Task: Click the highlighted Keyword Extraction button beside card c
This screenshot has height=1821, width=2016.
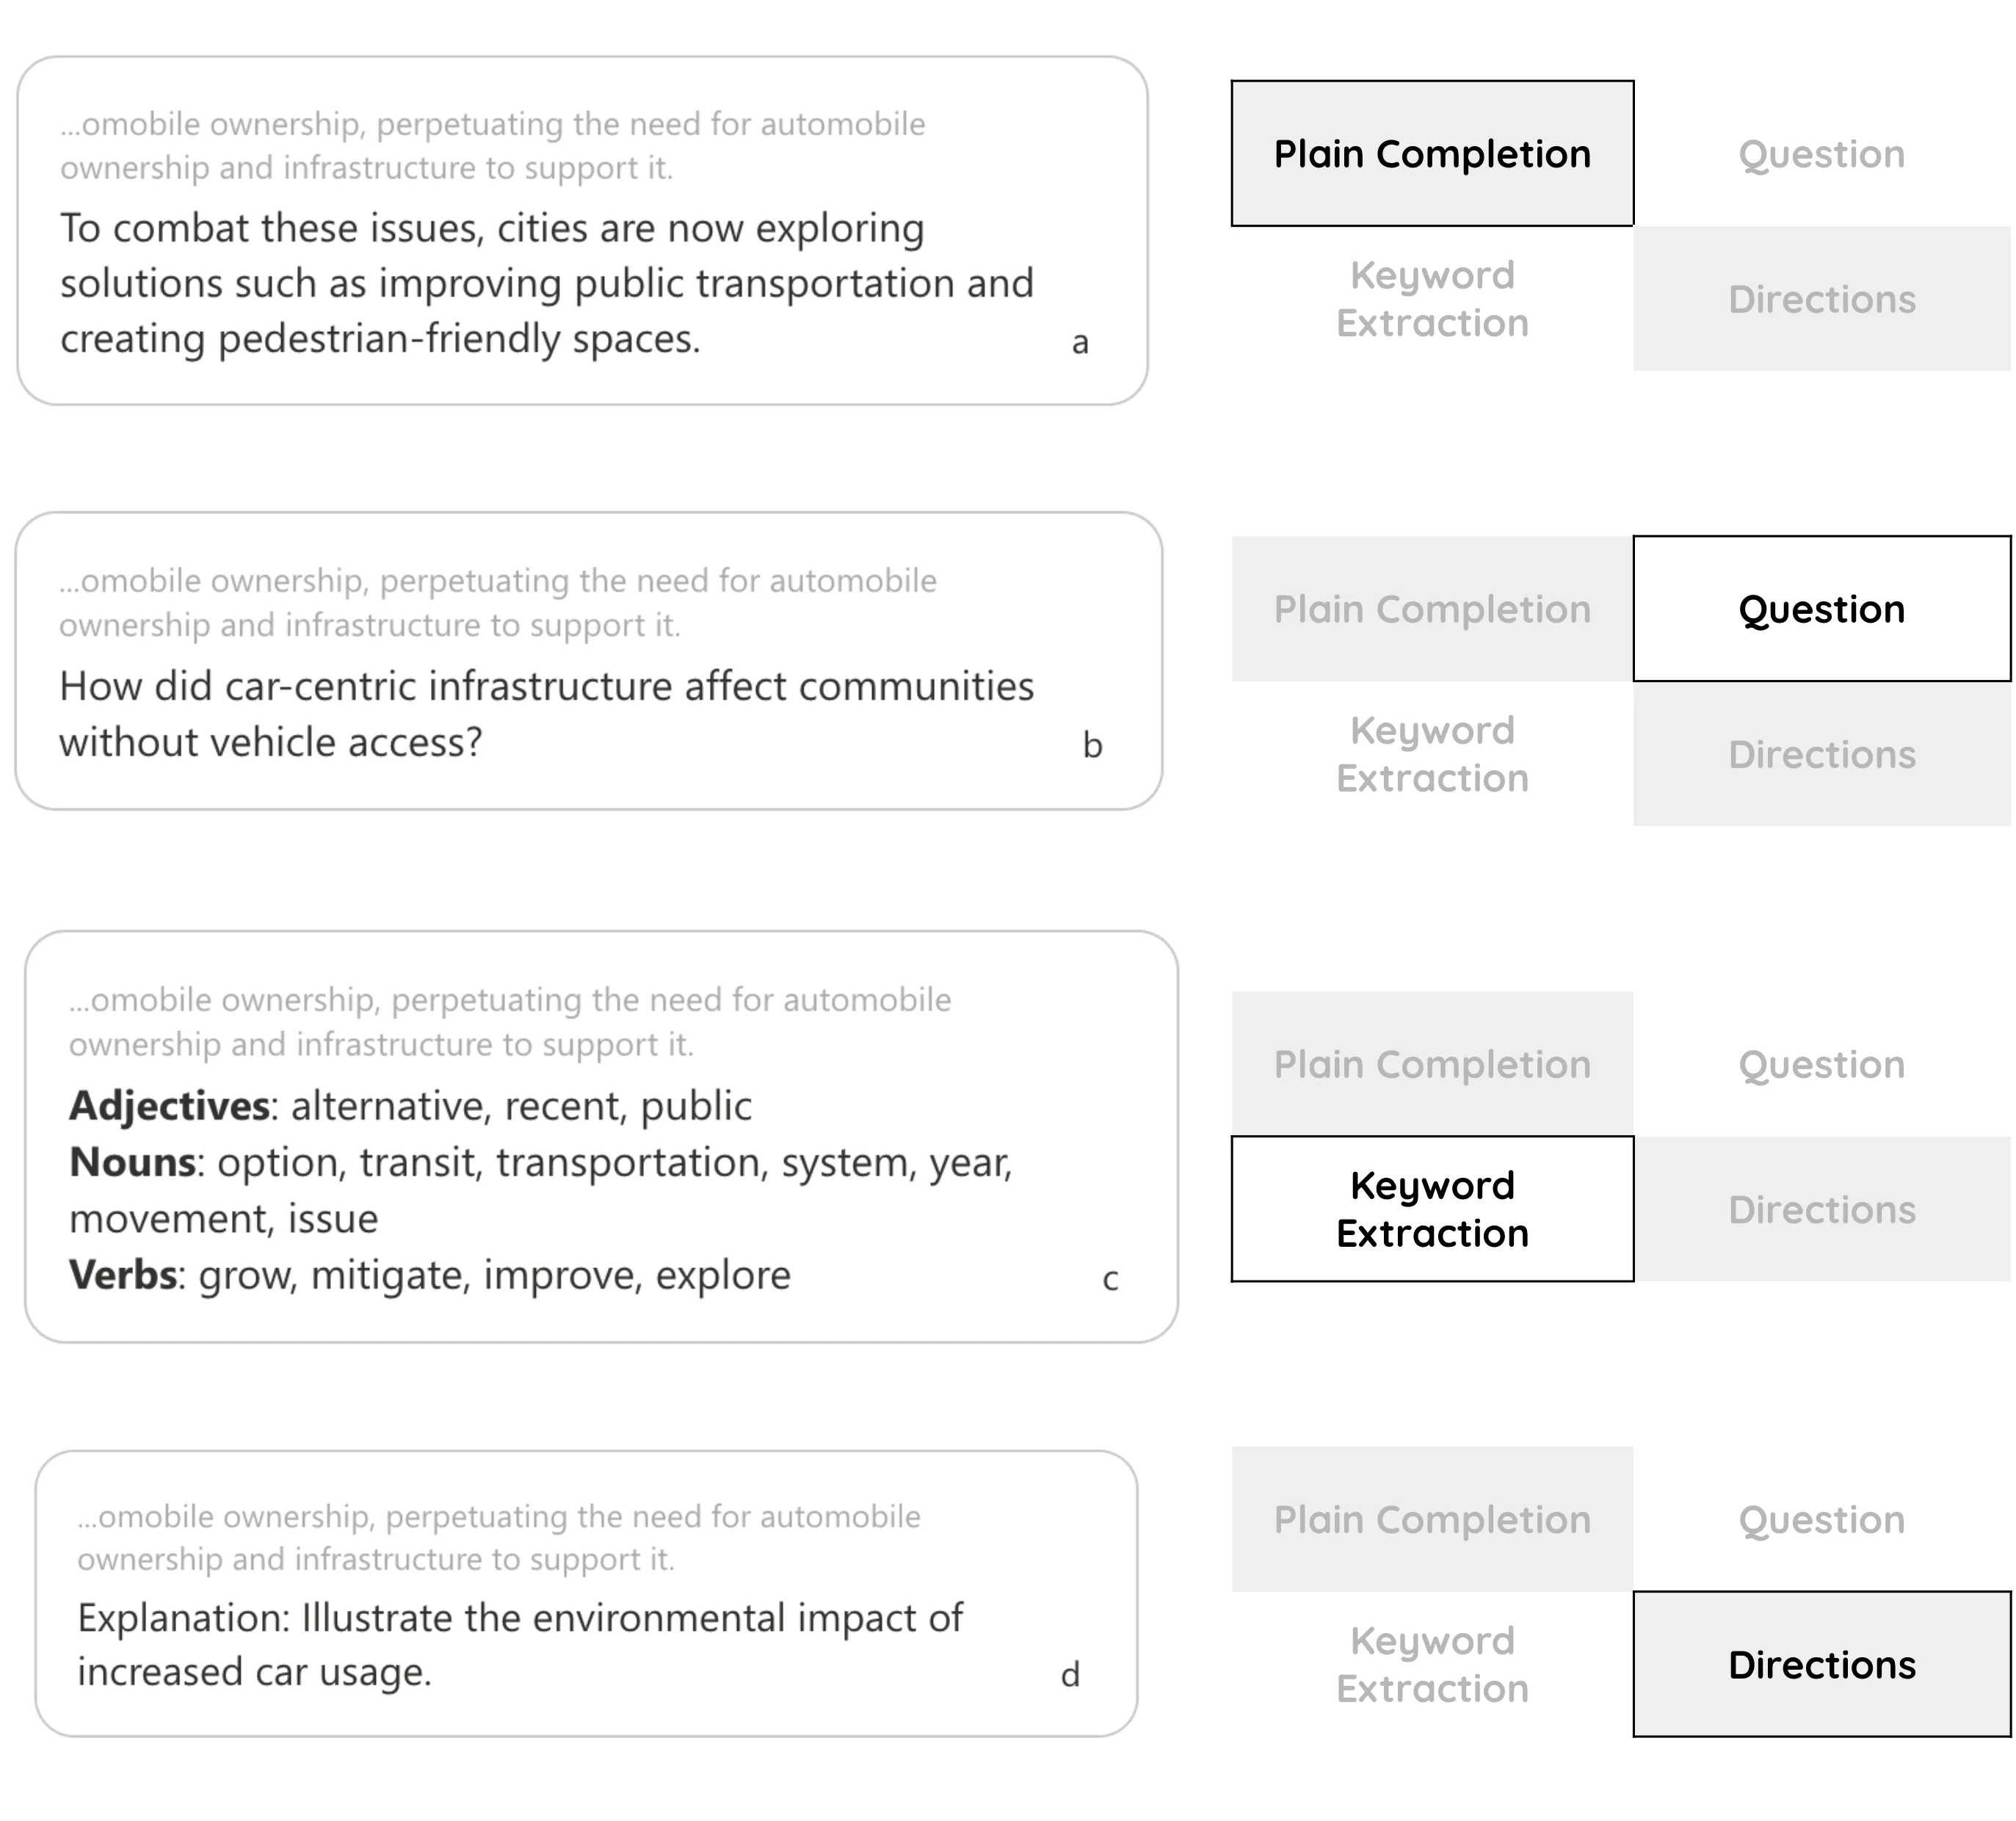Action: click(x=1431, y=1209)
